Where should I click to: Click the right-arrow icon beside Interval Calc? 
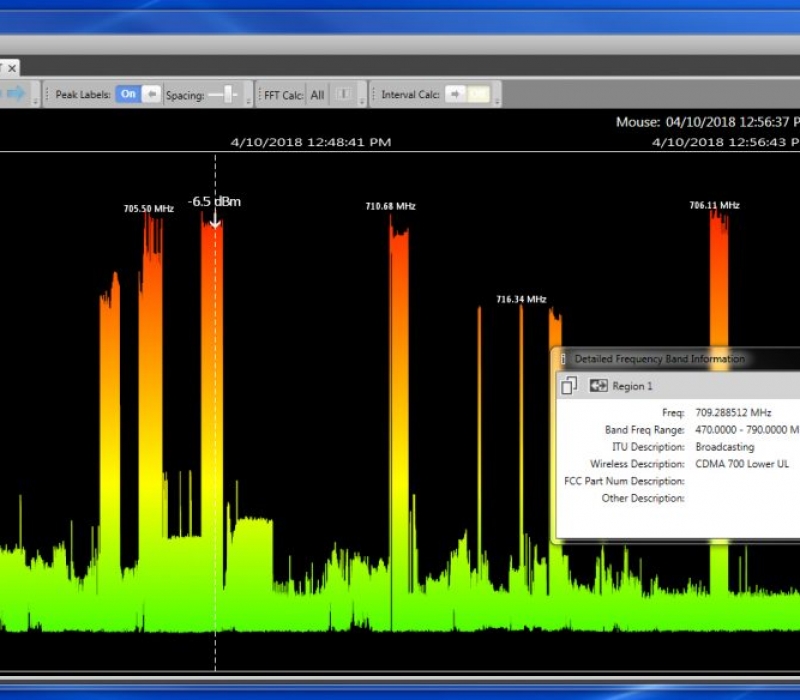coord(456,93)
